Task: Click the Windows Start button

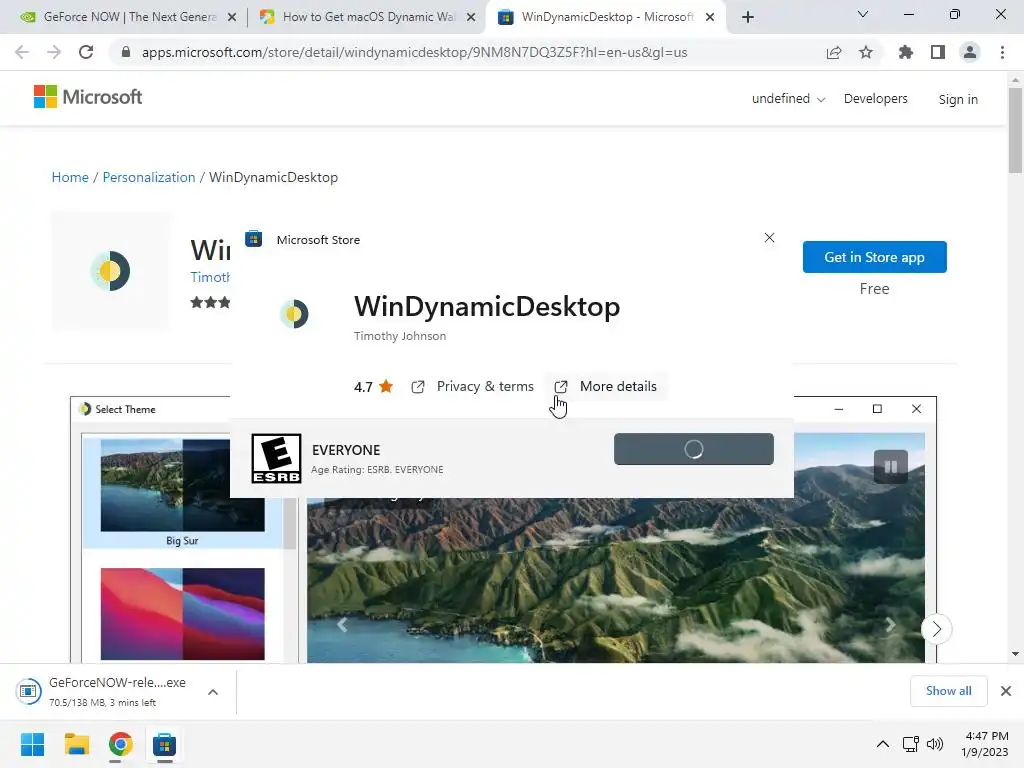Action: coord(33,744)
